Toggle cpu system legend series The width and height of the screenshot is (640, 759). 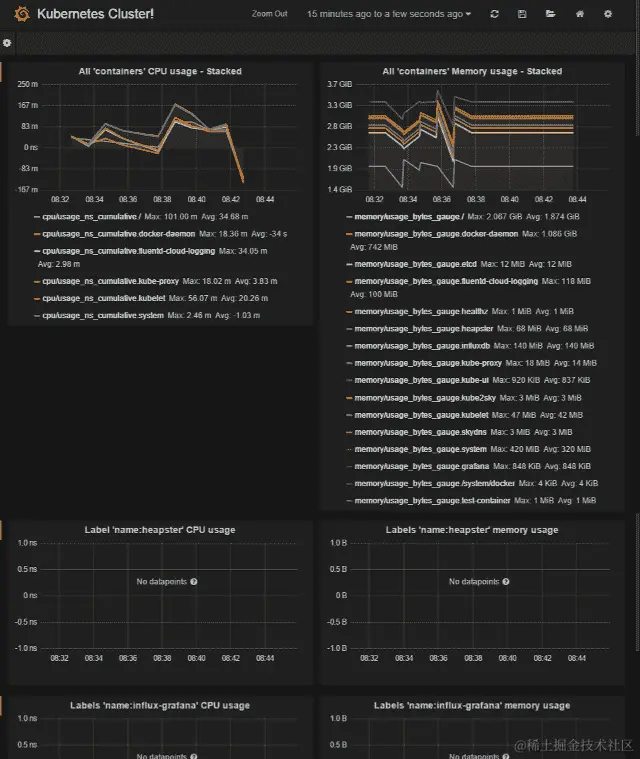point(103,315)
